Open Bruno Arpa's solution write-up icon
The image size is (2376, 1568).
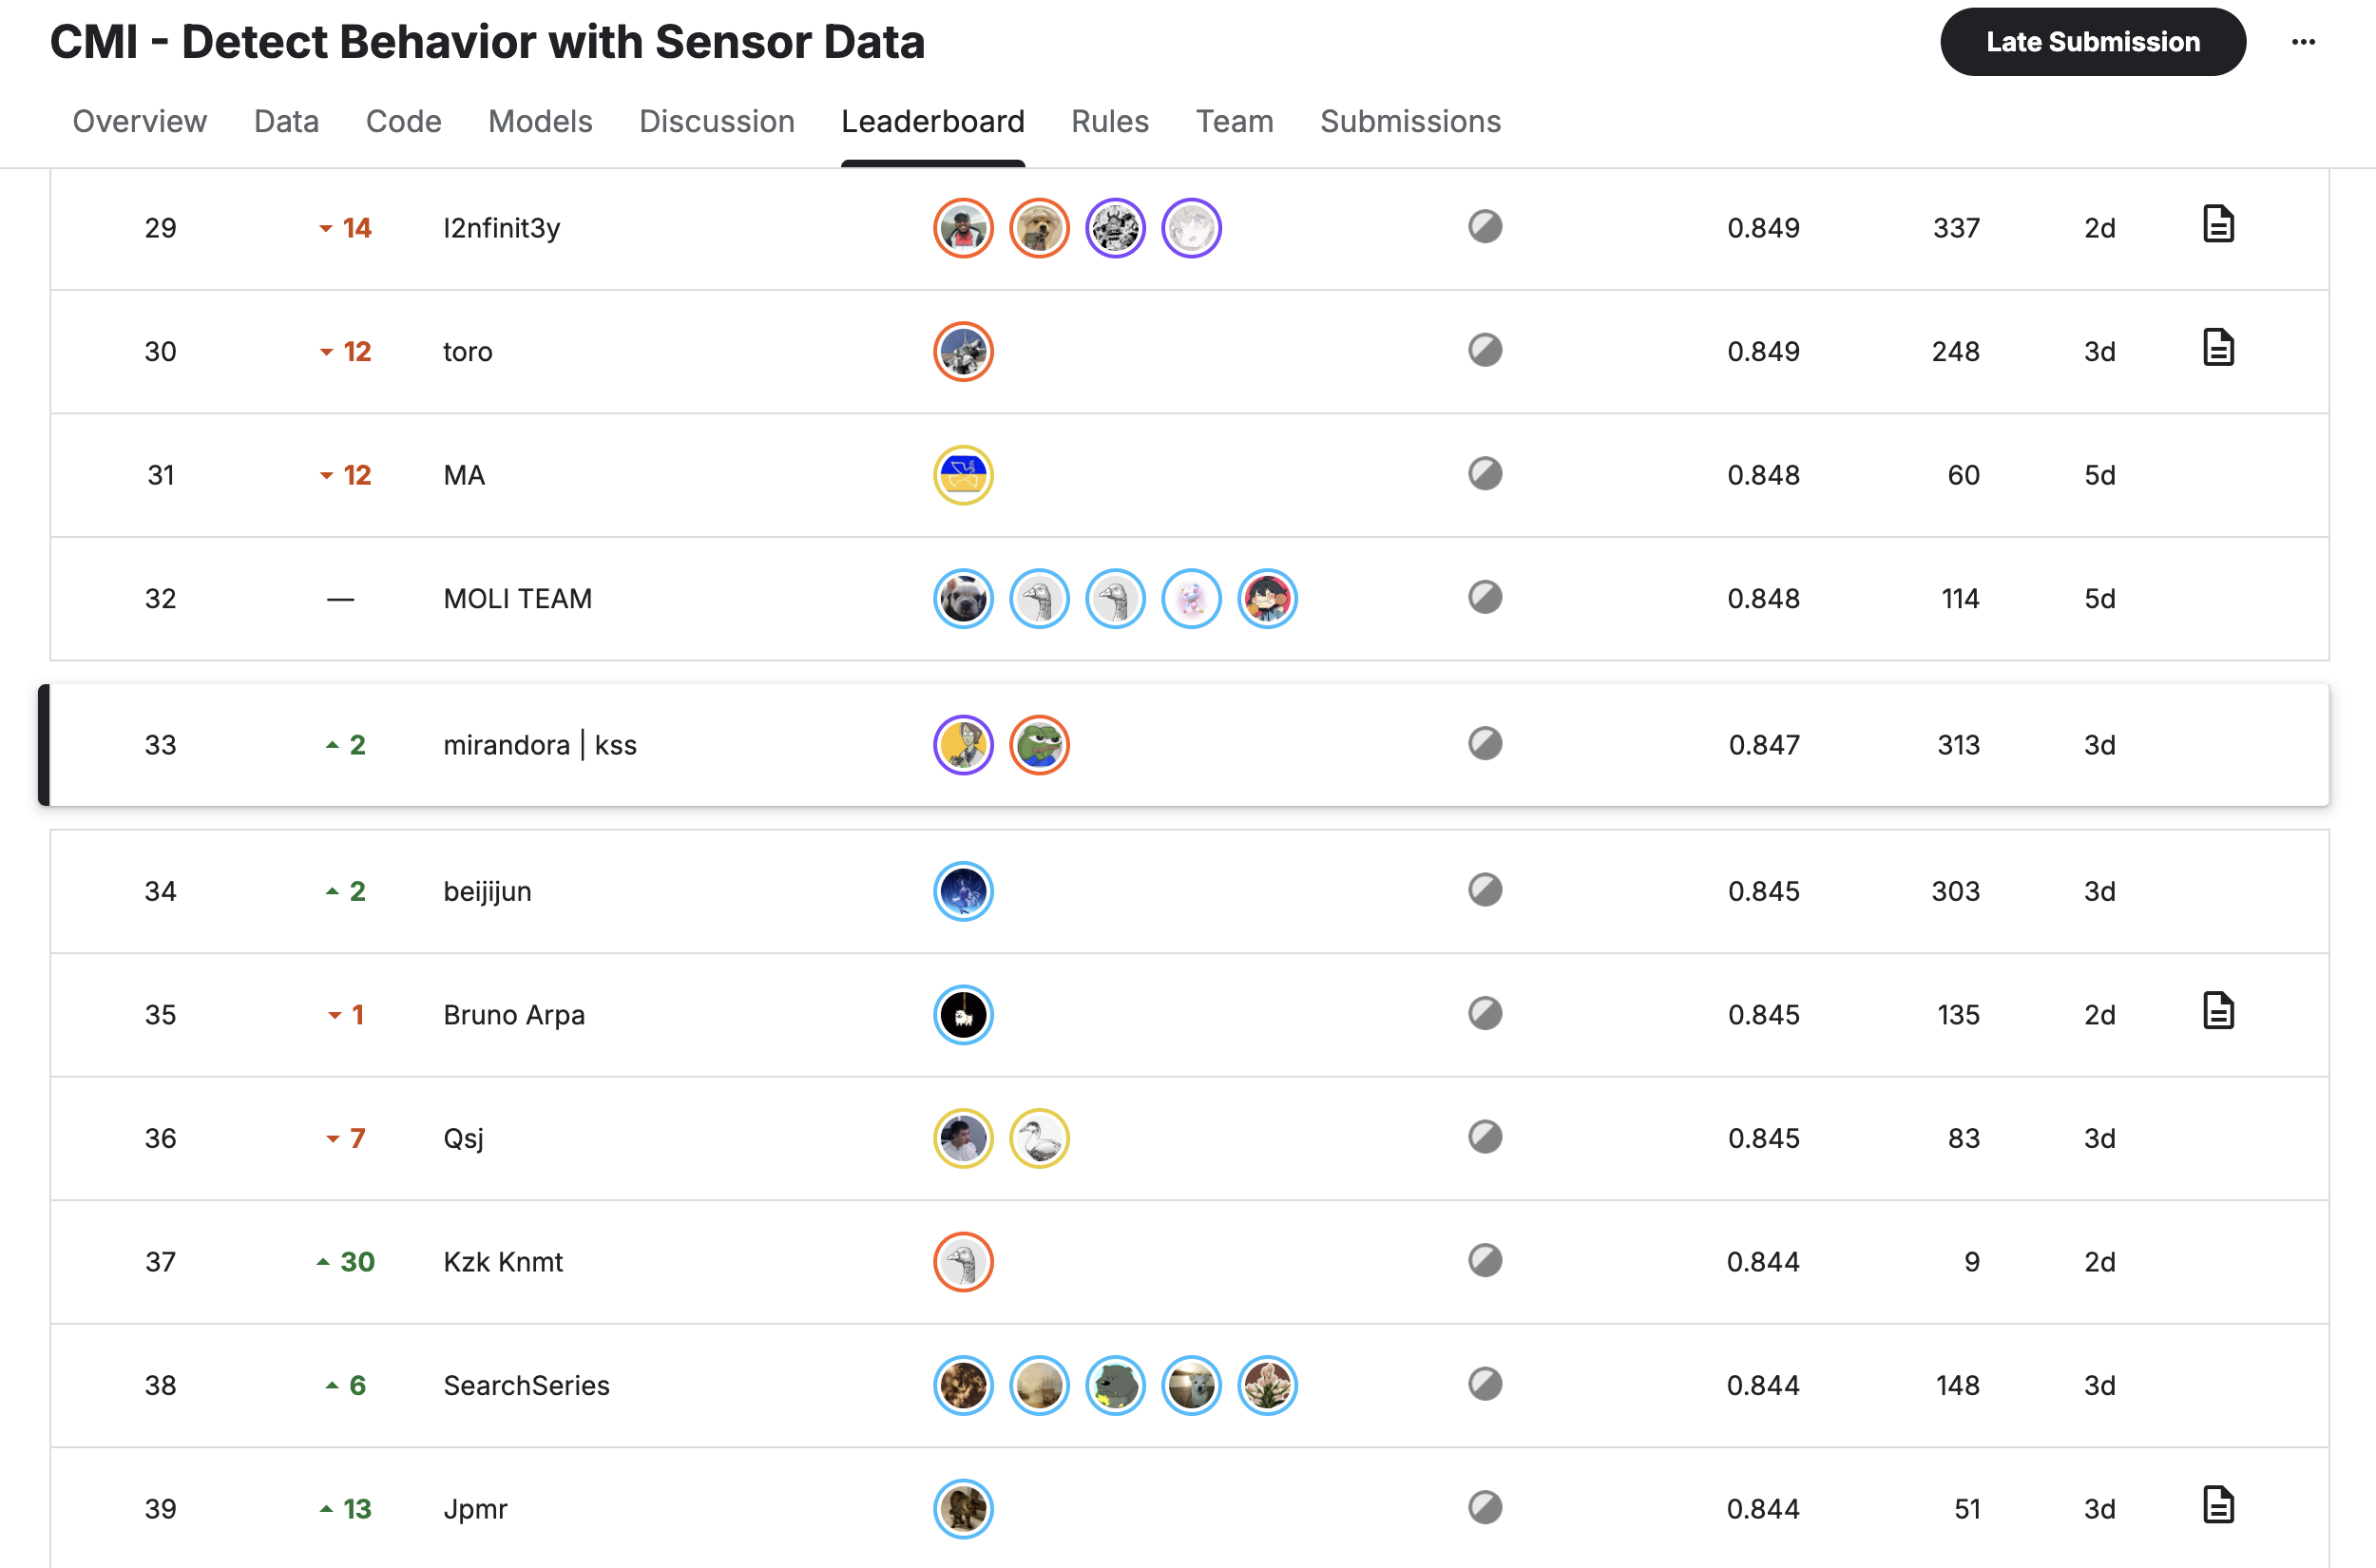(2218, 1012)
